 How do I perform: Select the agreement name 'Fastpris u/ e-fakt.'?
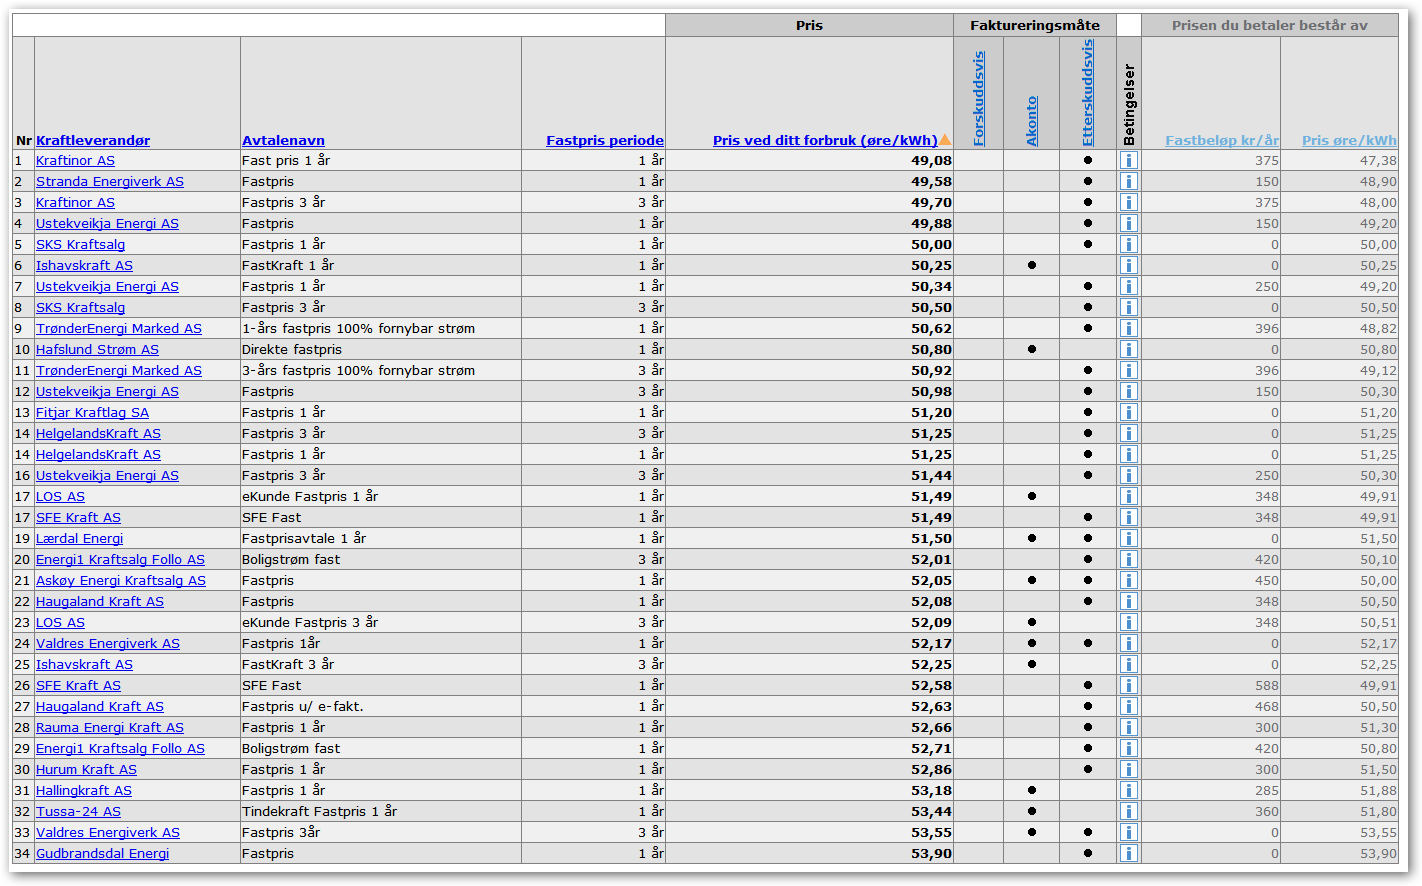pos(303,706)
